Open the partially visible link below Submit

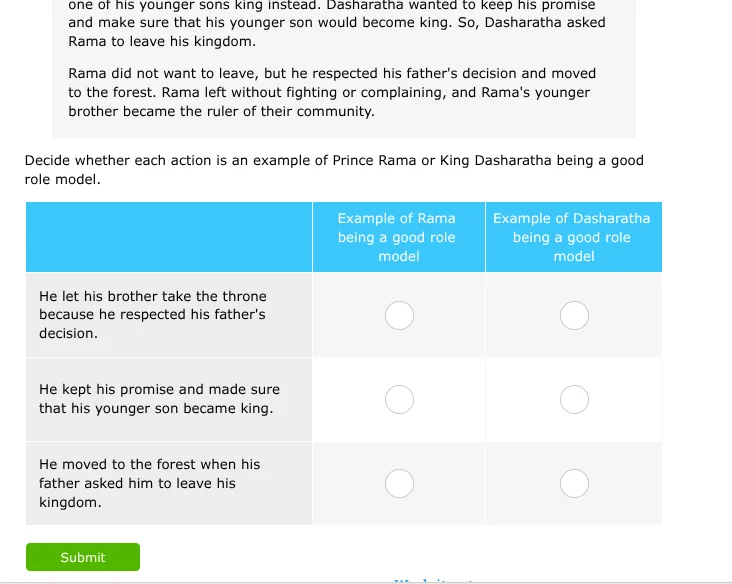pos(433,580)
